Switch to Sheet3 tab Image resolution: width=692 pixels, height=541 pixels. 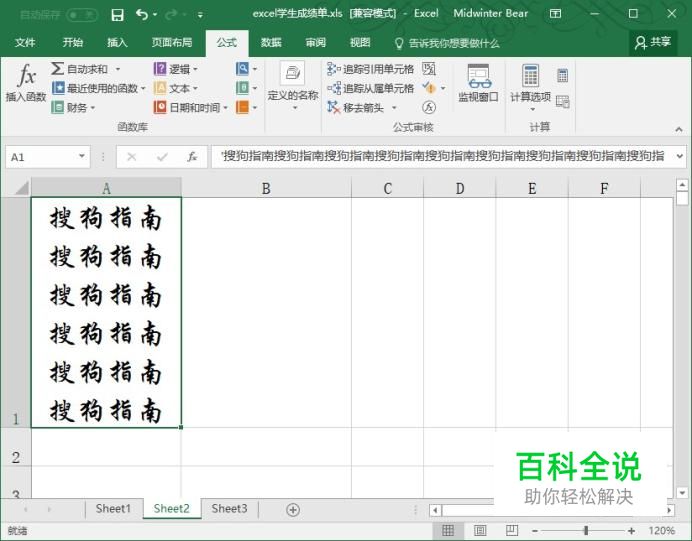click(x=229, y=509)
